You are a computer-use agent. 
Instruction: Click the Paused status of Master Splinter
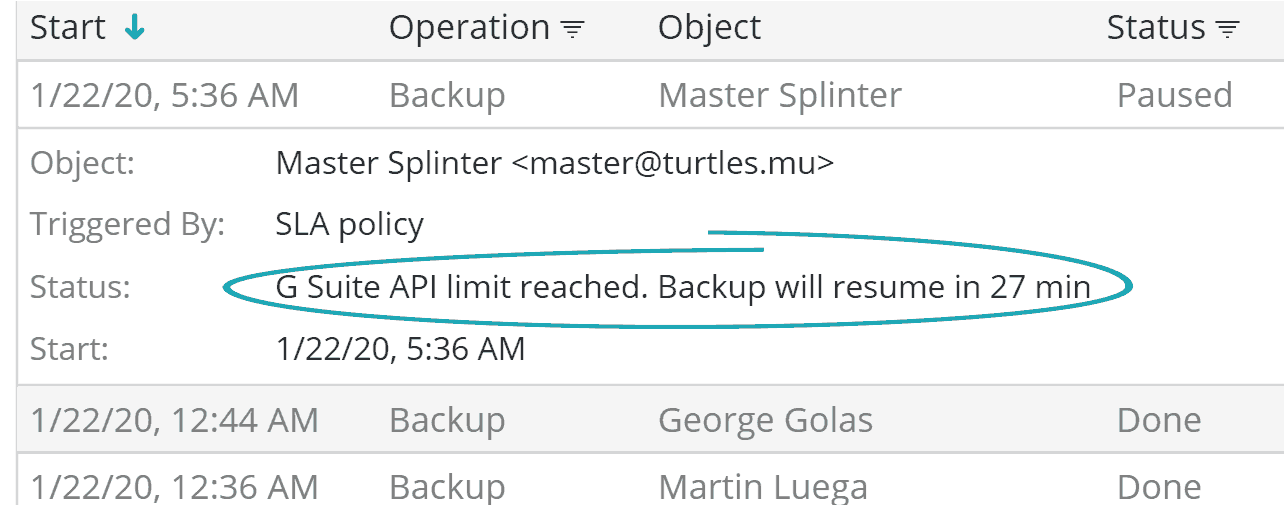point(1174,95)
